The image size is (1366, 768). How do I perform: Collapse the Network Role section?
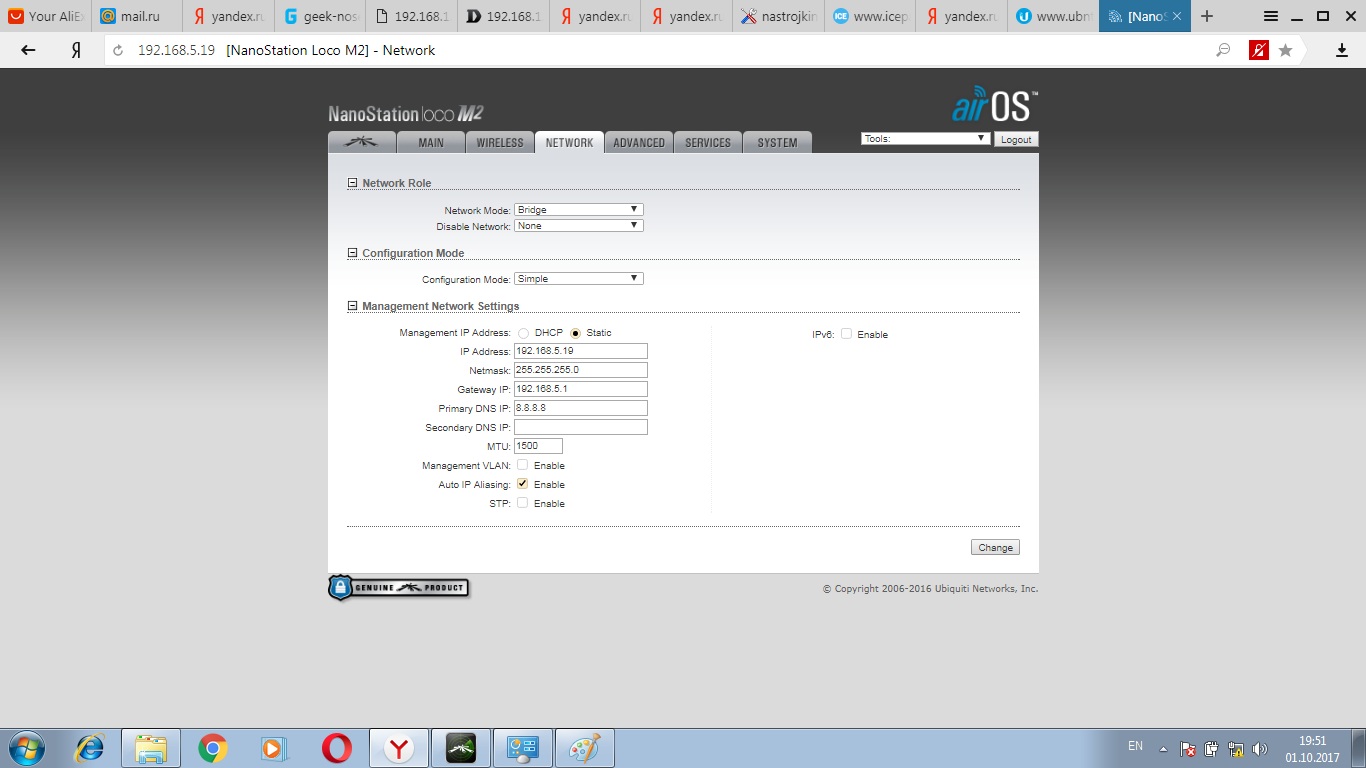[x=352, y=183]
